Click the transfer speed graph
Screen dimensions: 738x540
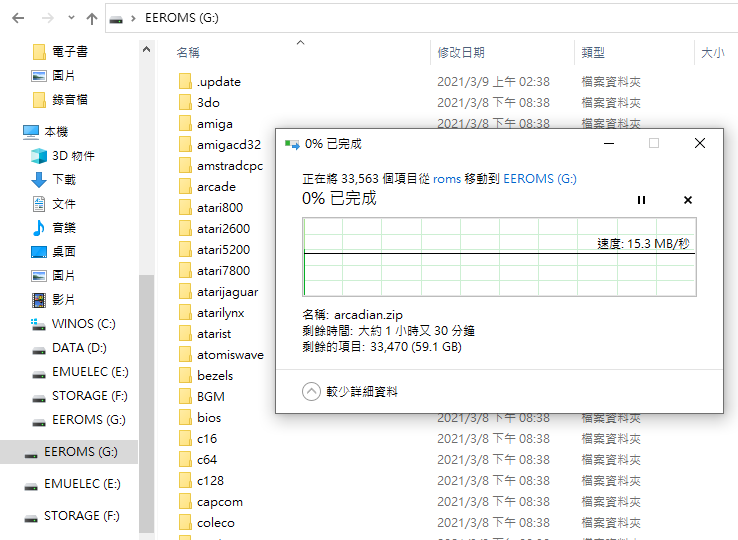[500, 257]
